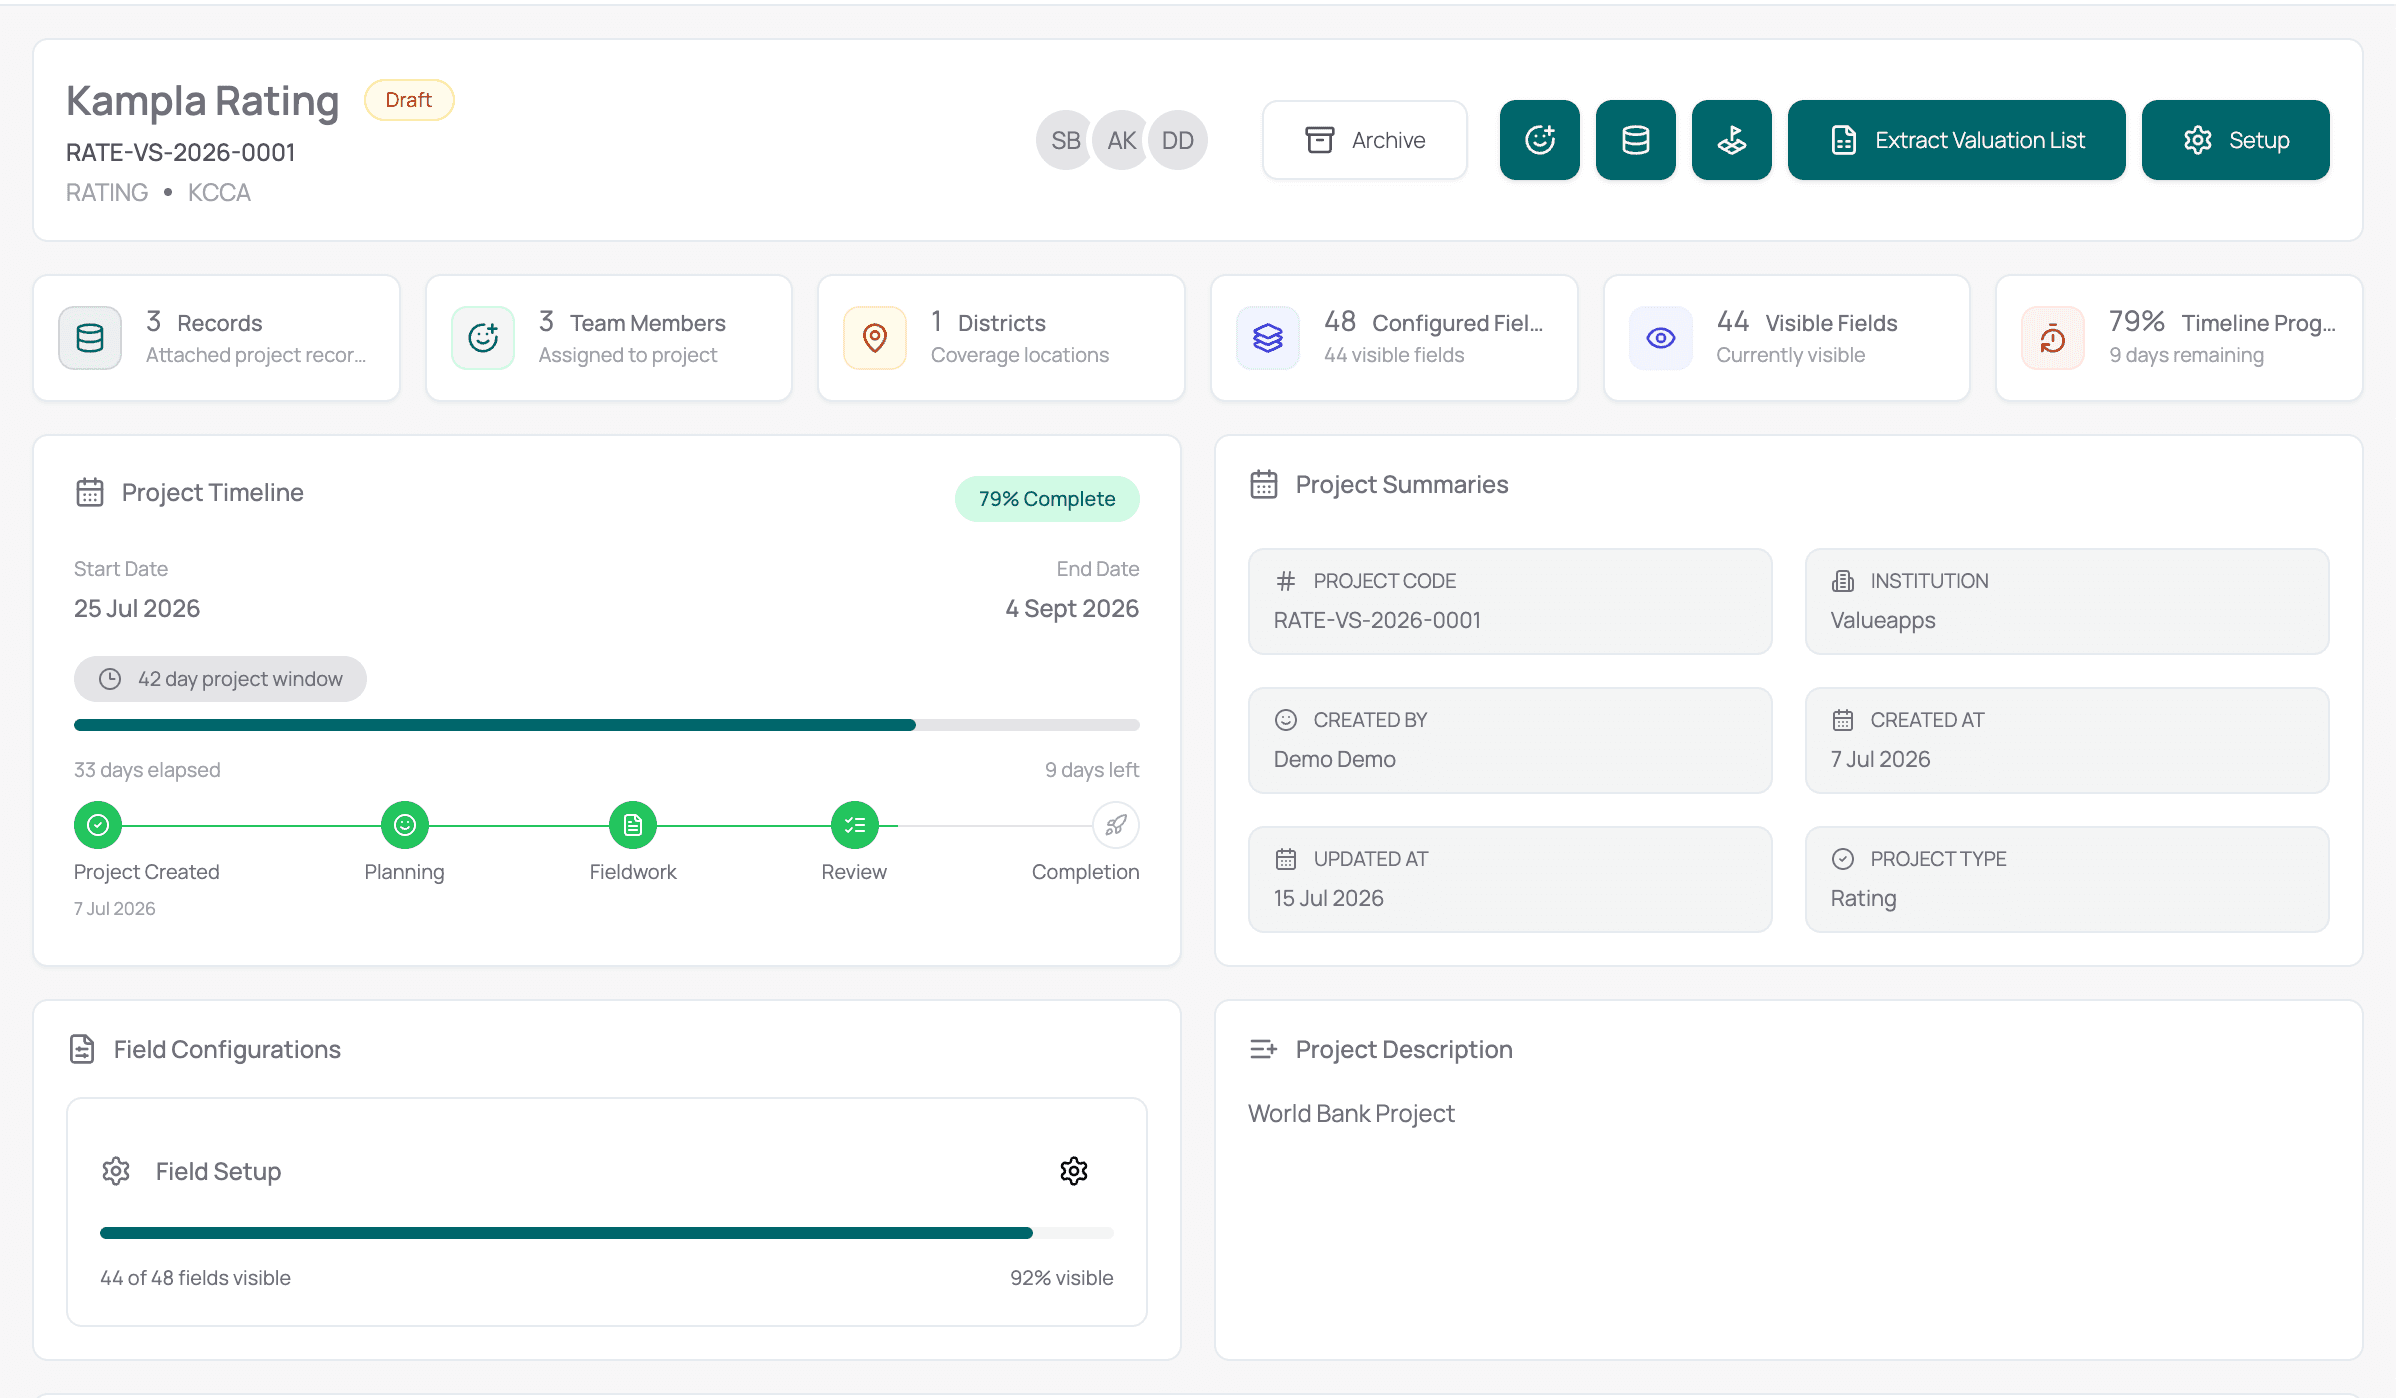
Task: Archive the Kampla Rating project
Action: [x=1364, y=140]
